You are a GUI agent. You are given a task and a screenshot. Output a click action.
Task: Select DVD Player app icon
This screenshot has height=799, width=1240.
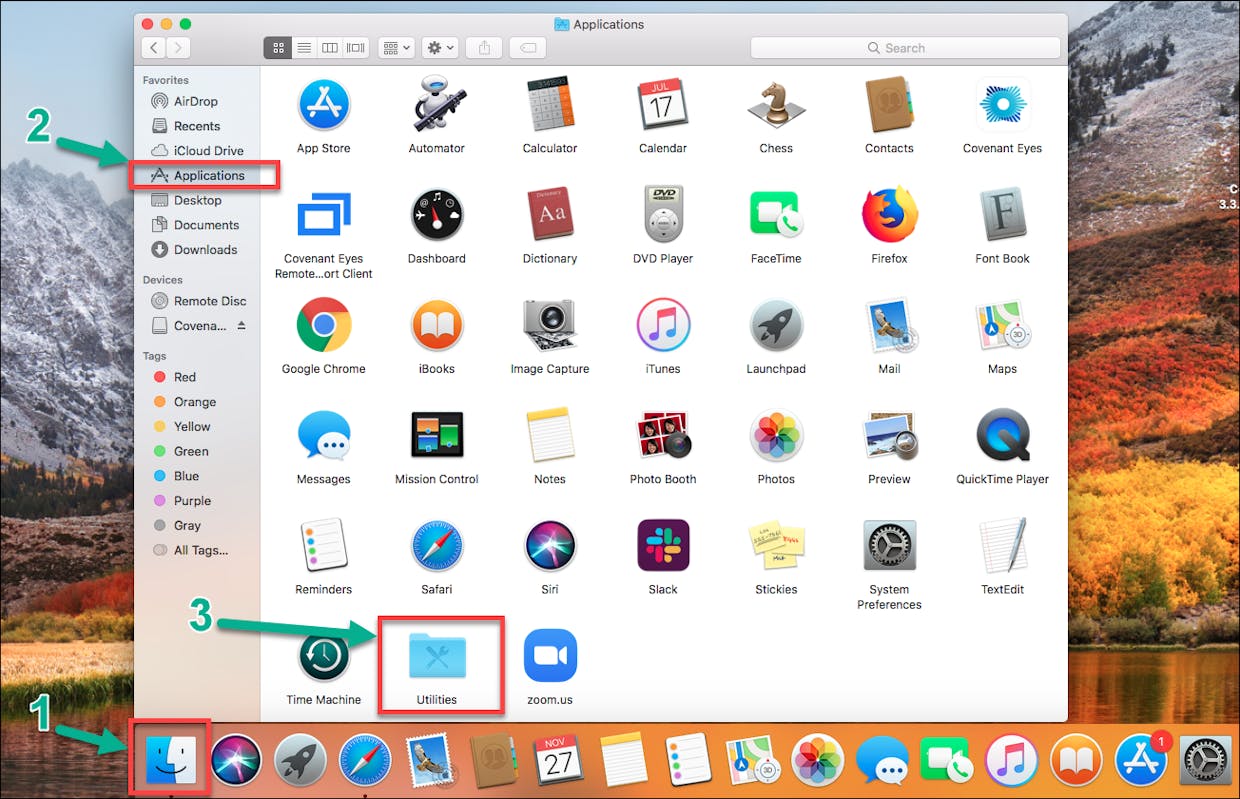(x=663, y=214)
